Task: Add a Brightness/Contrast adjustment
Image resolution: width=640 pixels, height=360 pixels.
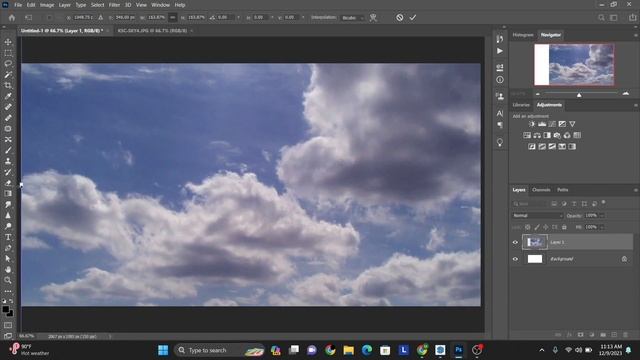Action: [x=531, y=124]
